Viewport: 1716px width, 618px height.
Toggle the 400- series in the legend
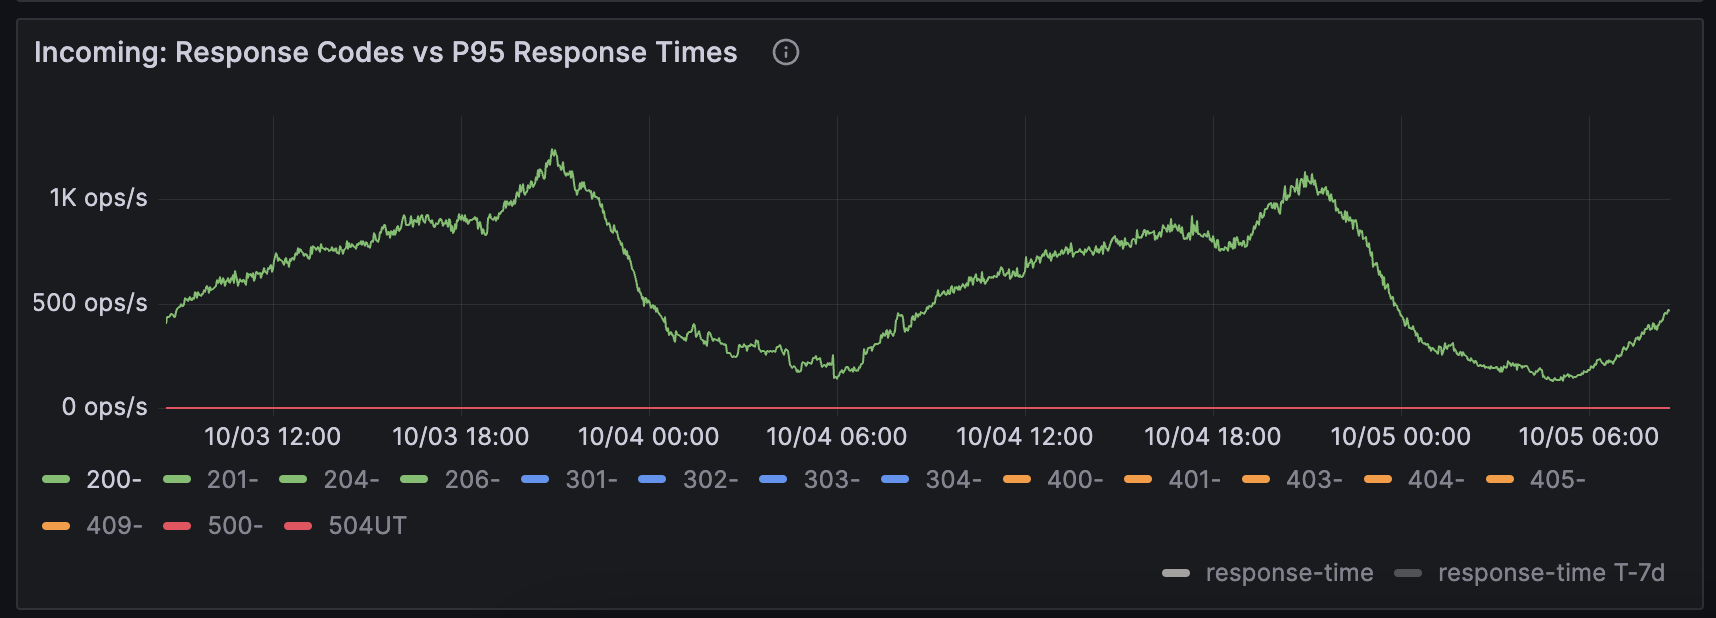pos(1075,480)
